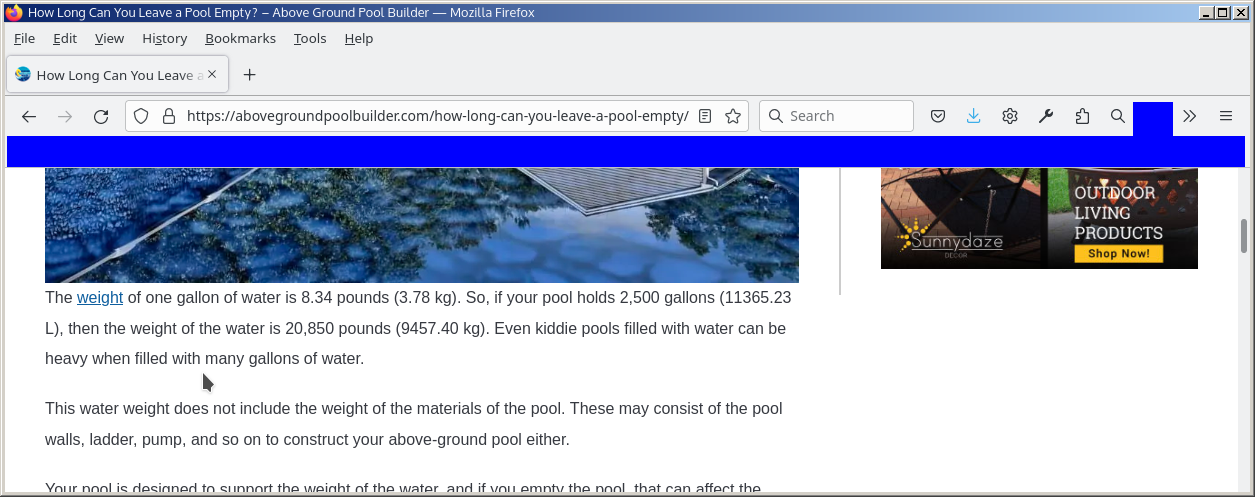Screen dimensions: 1255x497
Task: Open developer tools wrench icon
Action: point(1046,116)
